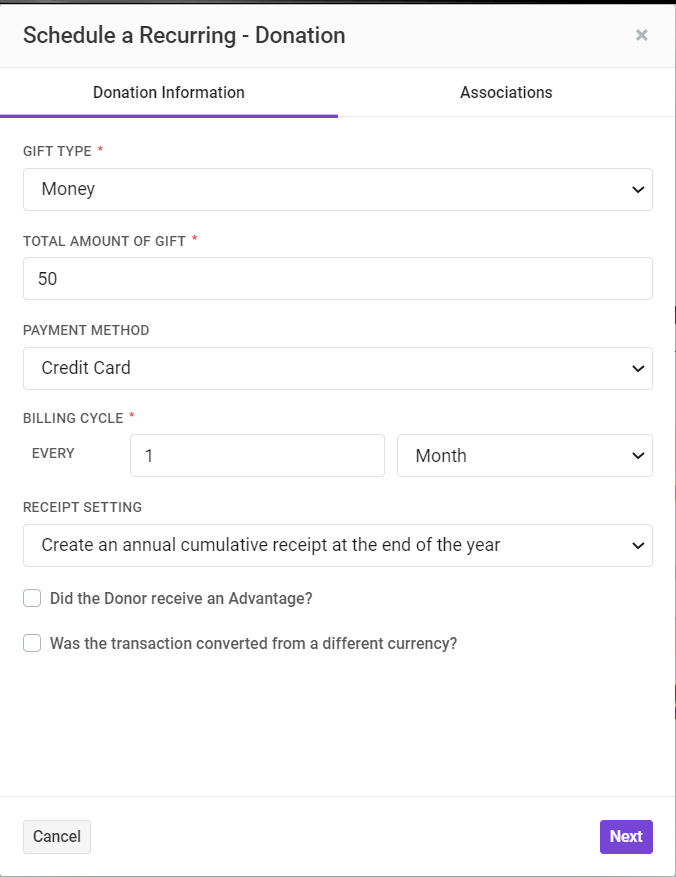The width and height of the screenshot is (676, 877).
Task: Switch to the Associations tab
Action: coord(506,92)
